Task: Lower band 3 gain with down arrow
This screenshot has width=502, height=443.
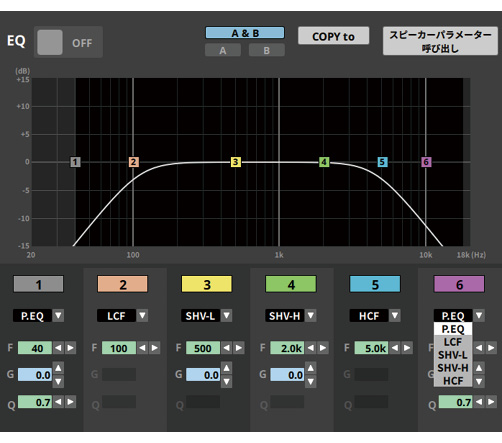Action: pos(227,381)
